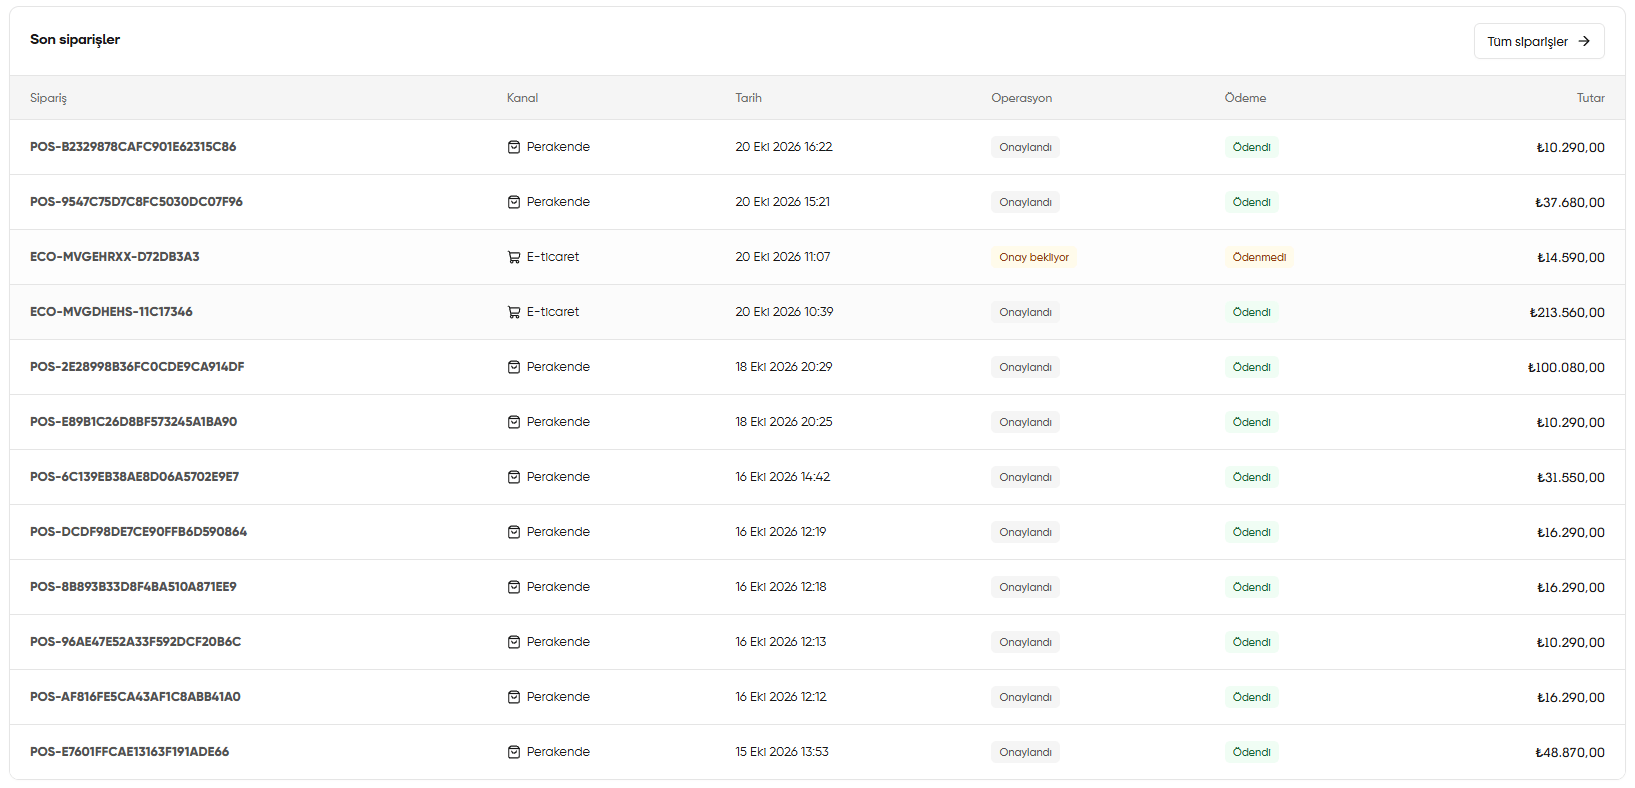Click the bag icon in row POS-6C139EB38AE8D06A5702E9E7
Screen dimensions: 1635x788
[514, 477]
